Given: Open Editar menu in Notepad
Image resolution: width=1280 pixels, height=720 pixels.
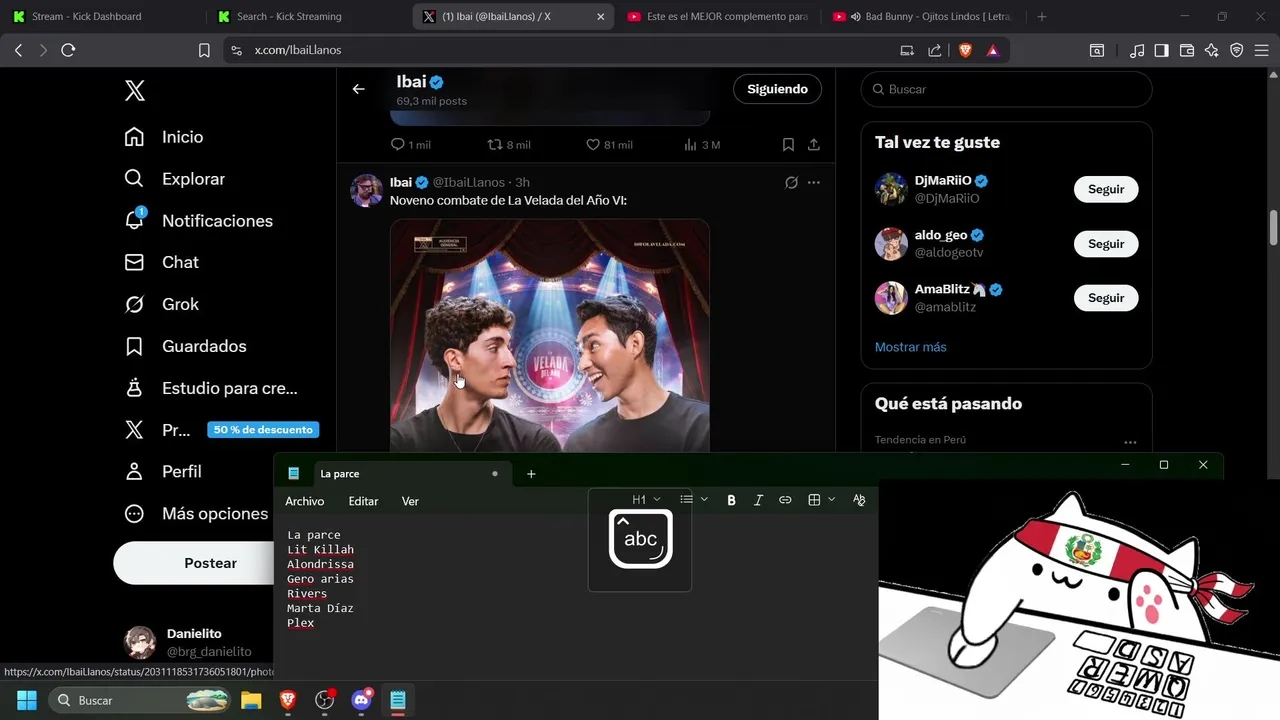Looking at the screenshot, I should coord(363,501).
